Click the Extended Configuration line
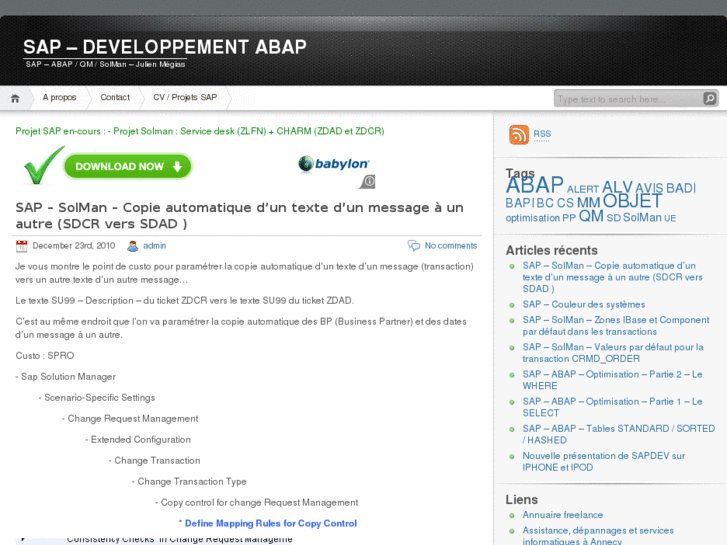This screenshot has width=727, height=545. tap(138, 439)
